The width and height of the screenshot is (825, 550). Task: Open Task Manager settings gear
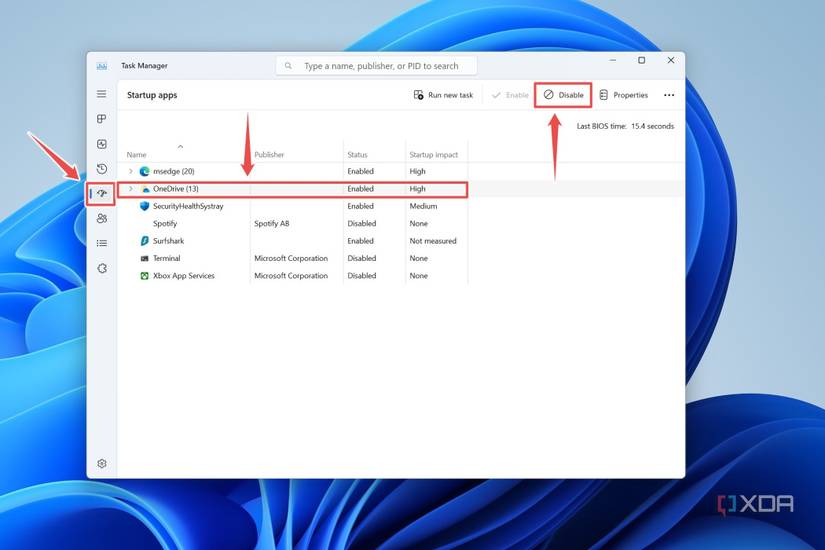coord(102,464)
